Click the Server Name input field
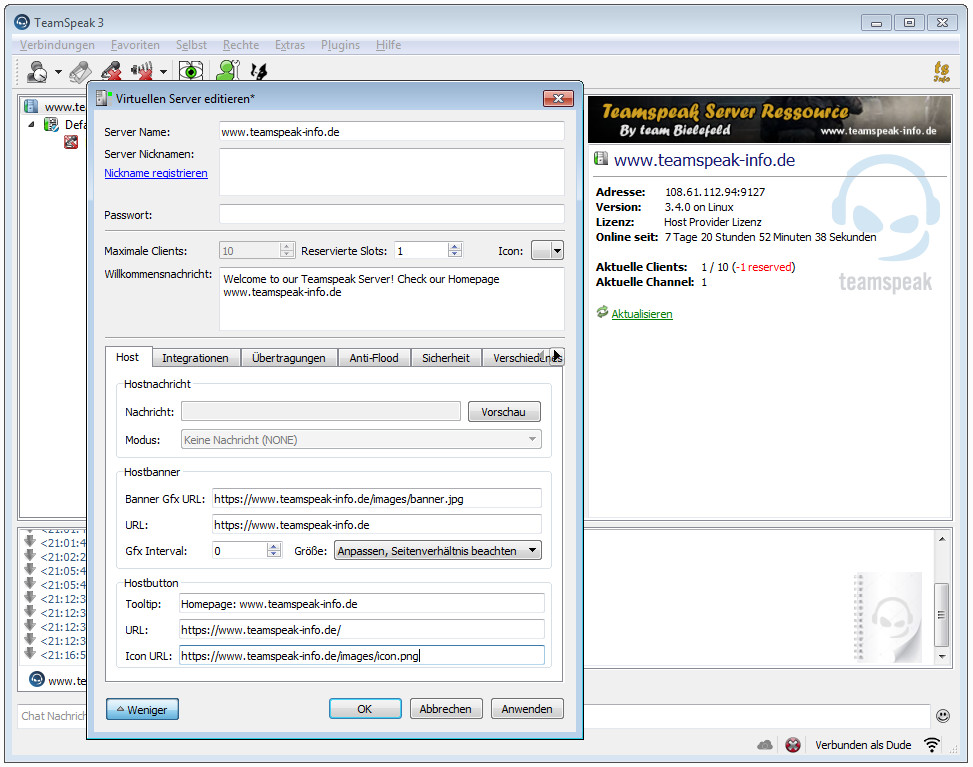Image resolution: width=973 pixels, height=767 pixels. tap(392, 132)
